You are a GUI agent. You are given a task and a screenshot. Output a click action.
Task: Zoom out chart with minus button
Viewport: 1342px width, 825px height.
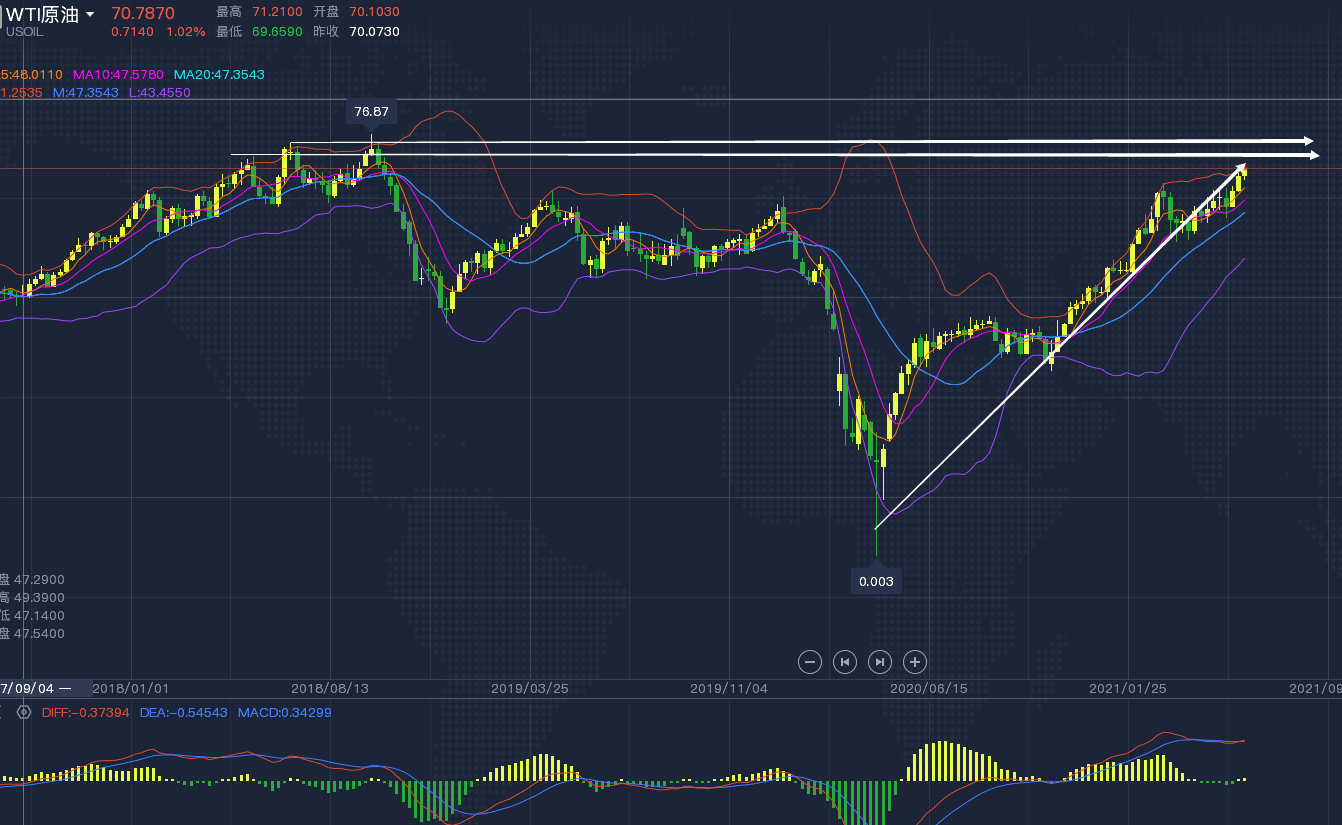coord(811,661)
